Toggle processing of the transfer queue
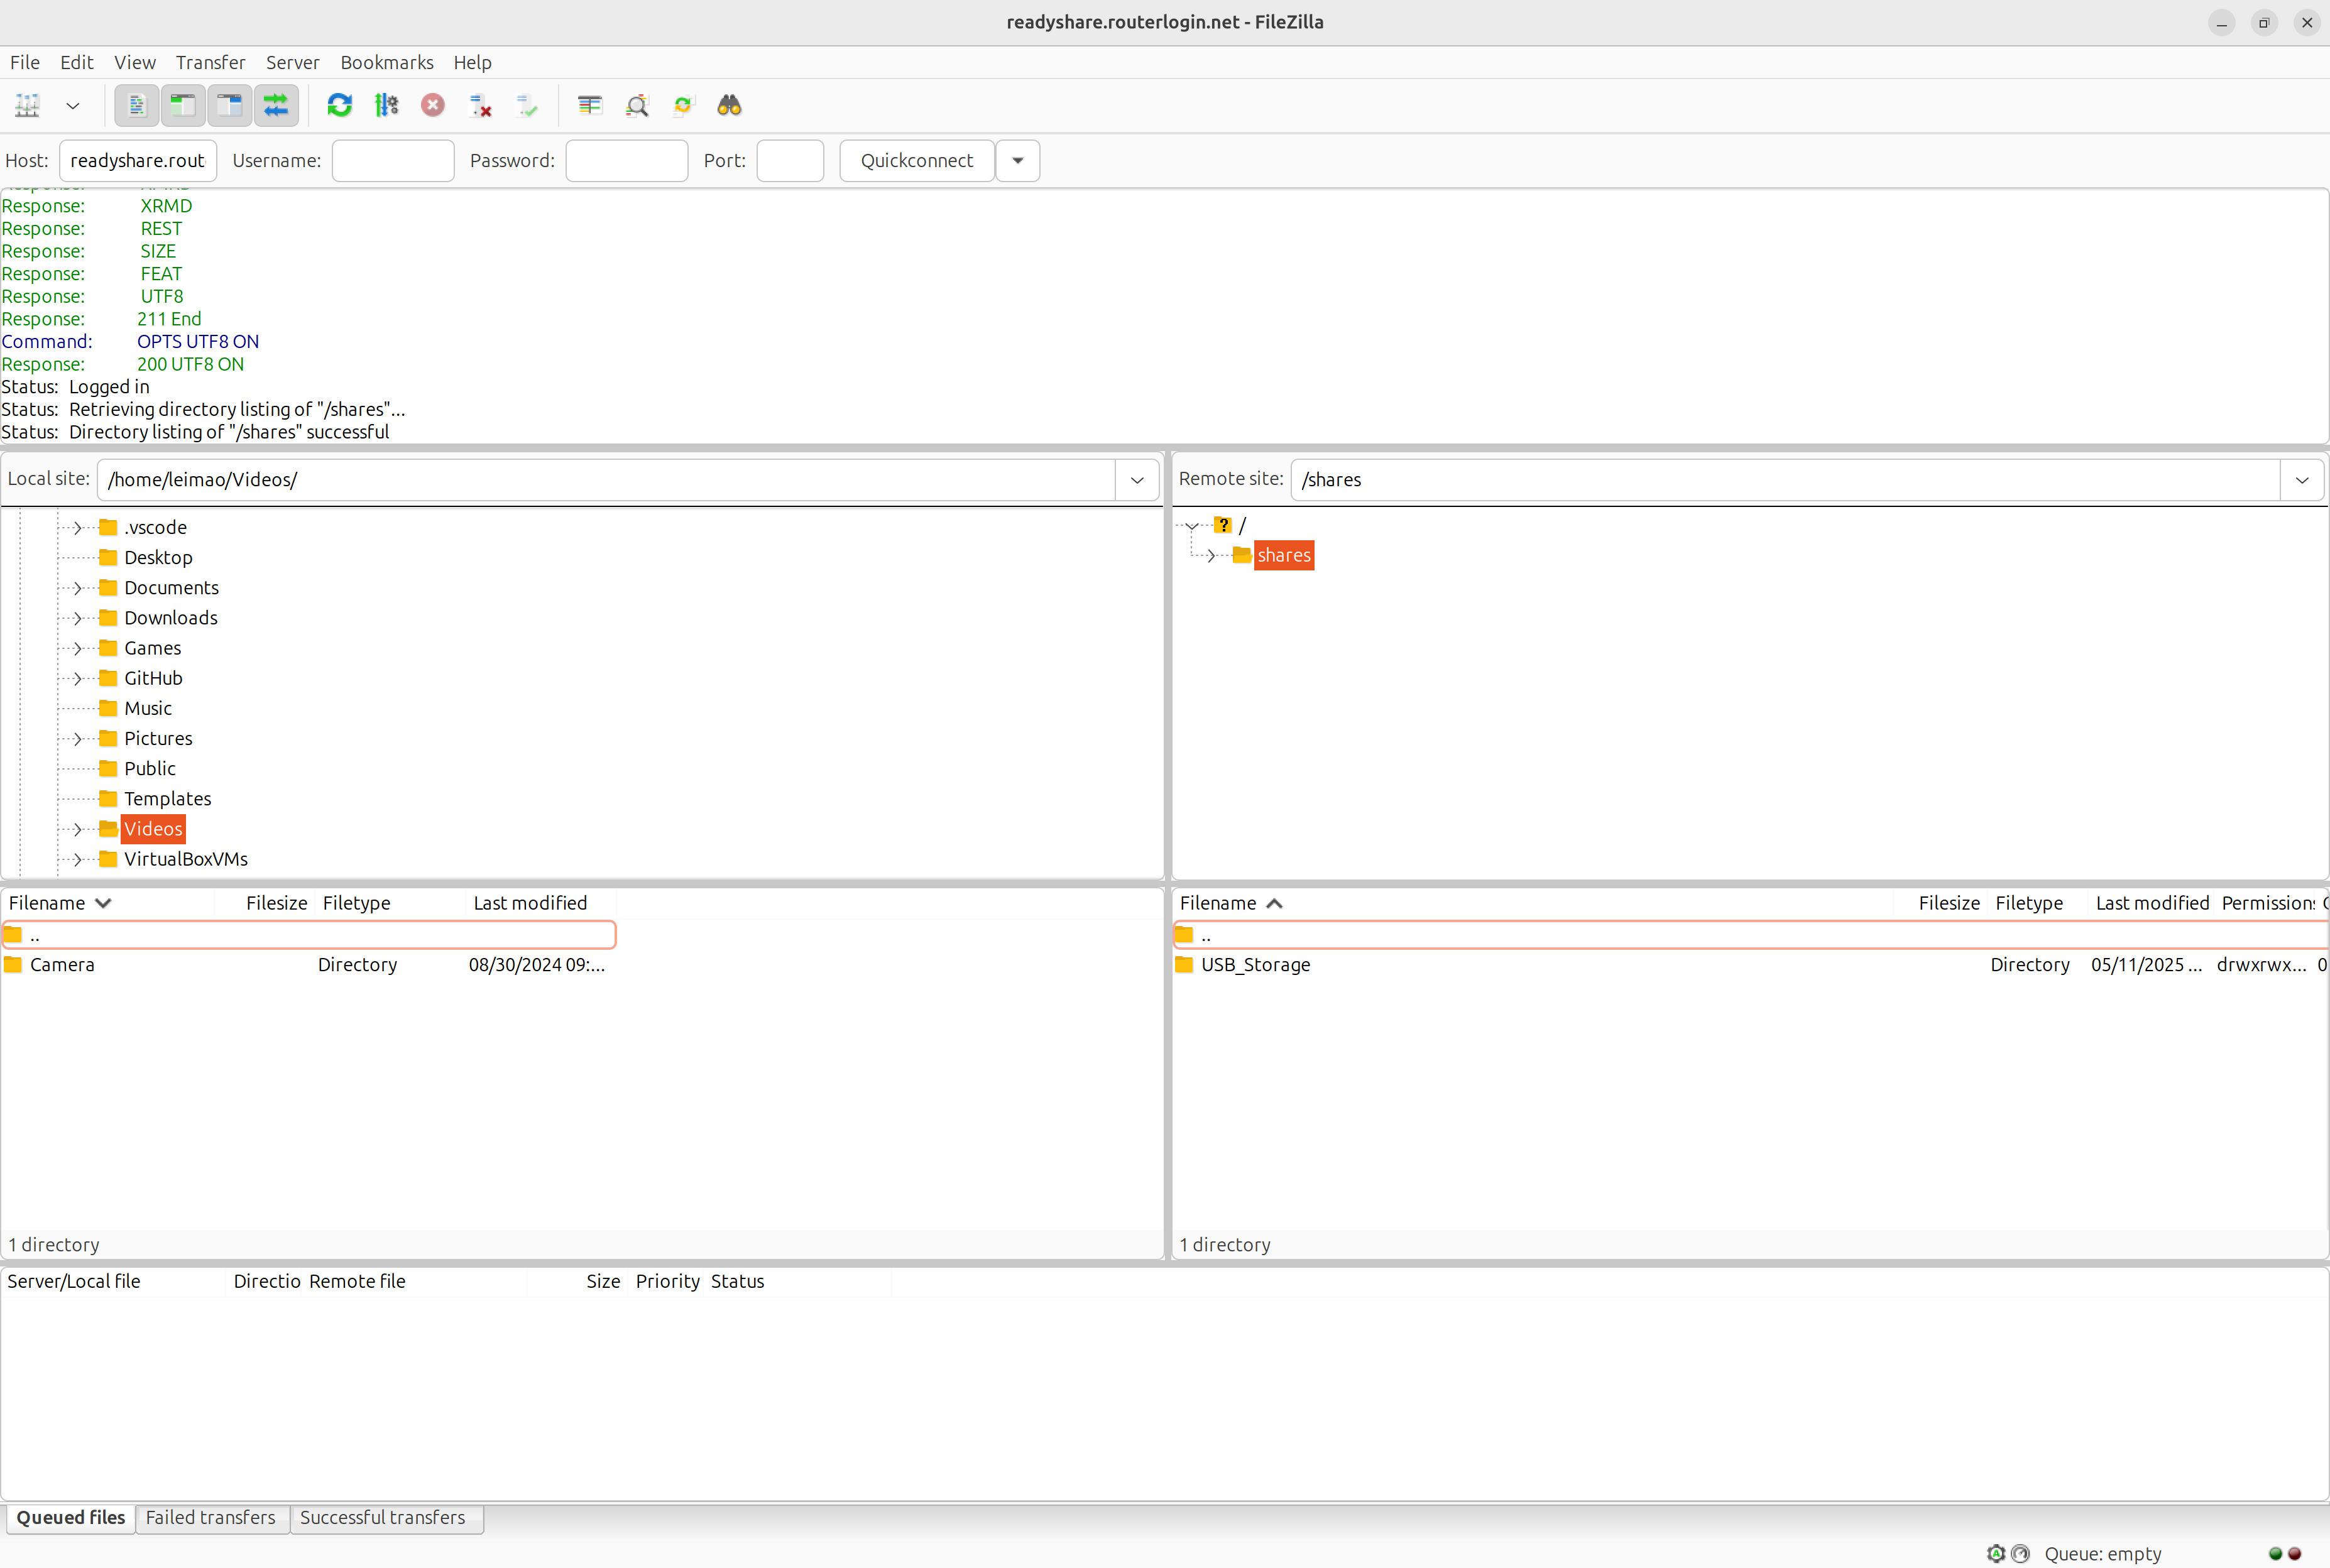 click(x=386, y=105)
